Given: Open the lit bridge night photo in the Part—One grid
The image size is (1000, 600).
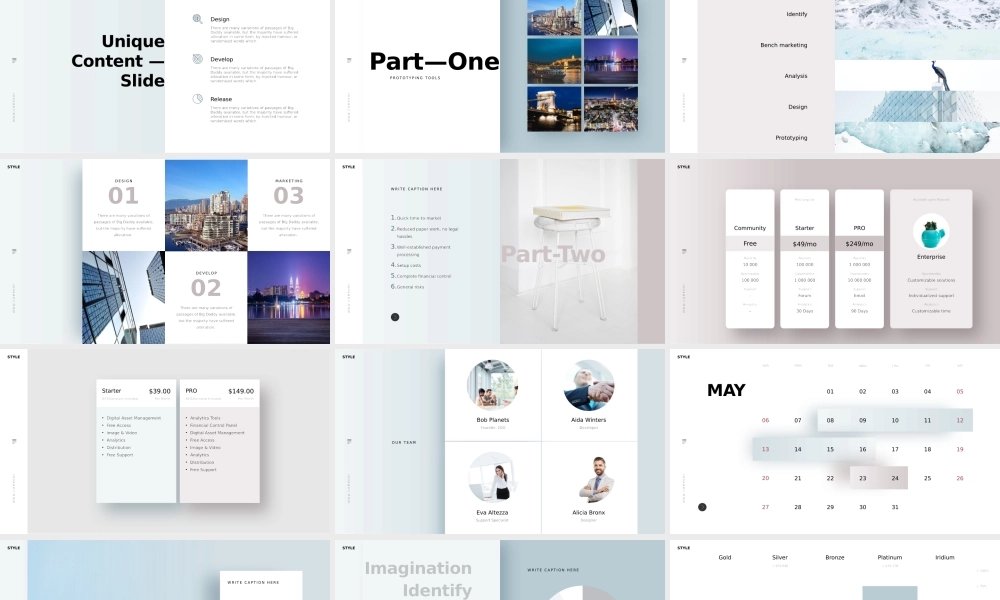Looking at the screenshot, I should [554, 108].
